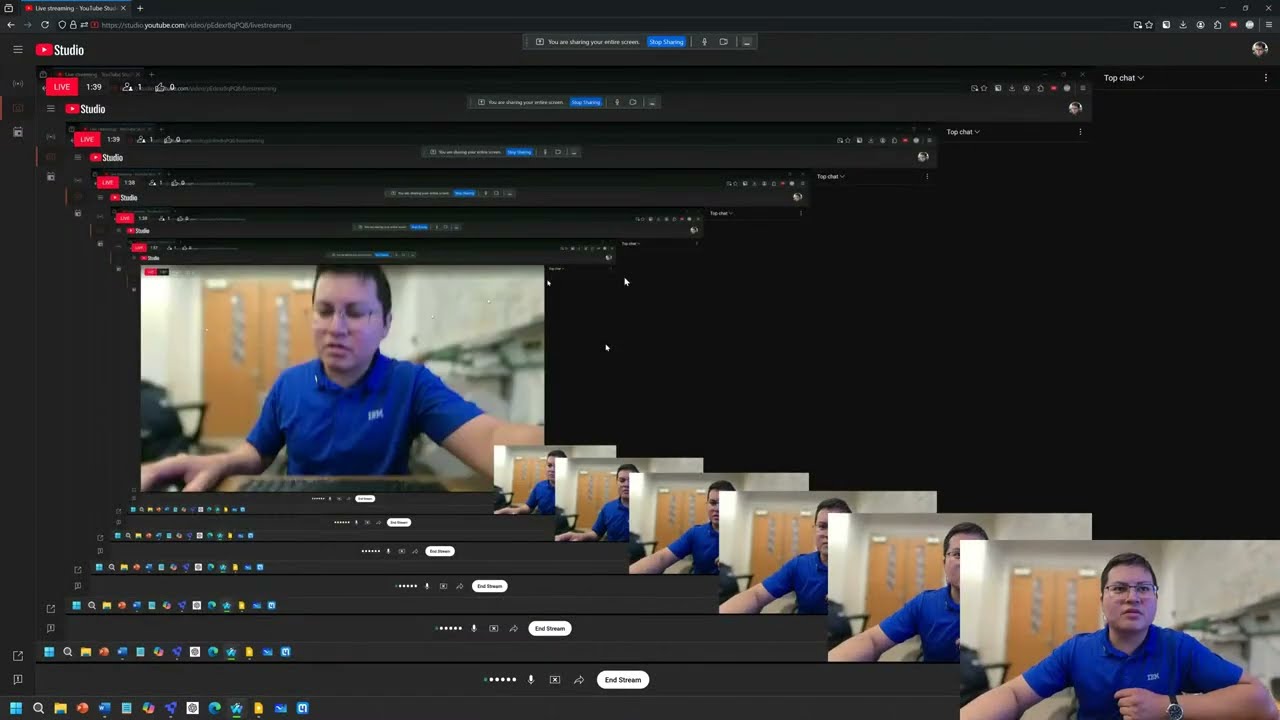The width and height of the screenshot is (1280, 720).
Task: Launch File Explorer from the taskbar
Action: click(60, 709)
